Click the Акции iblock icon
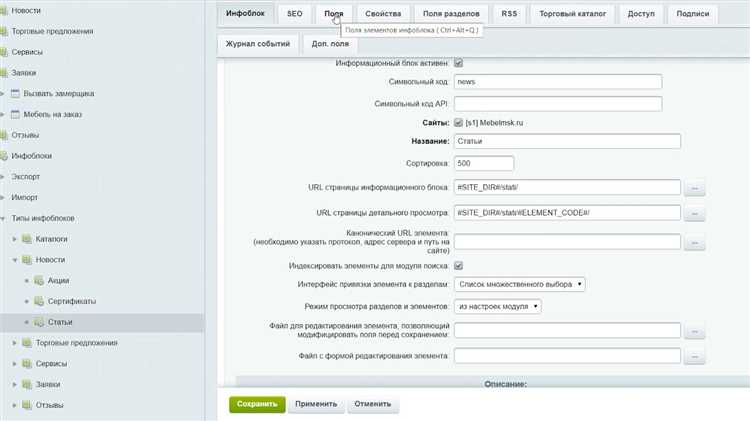The image size is (750, 421). tap(39, 280)
